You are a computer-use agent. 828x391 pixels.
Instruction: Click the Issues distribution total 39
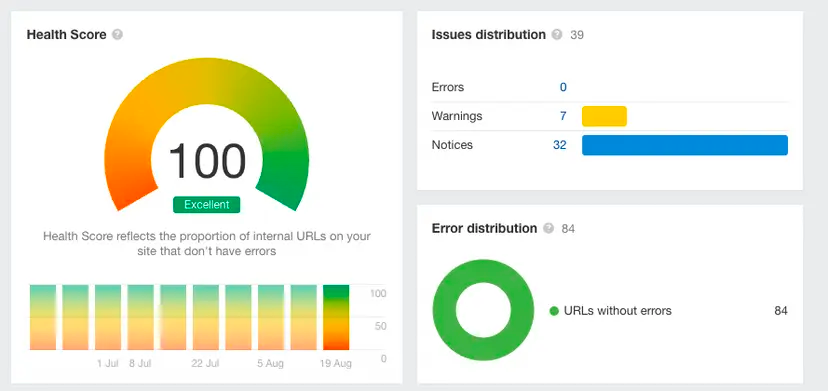577,35
